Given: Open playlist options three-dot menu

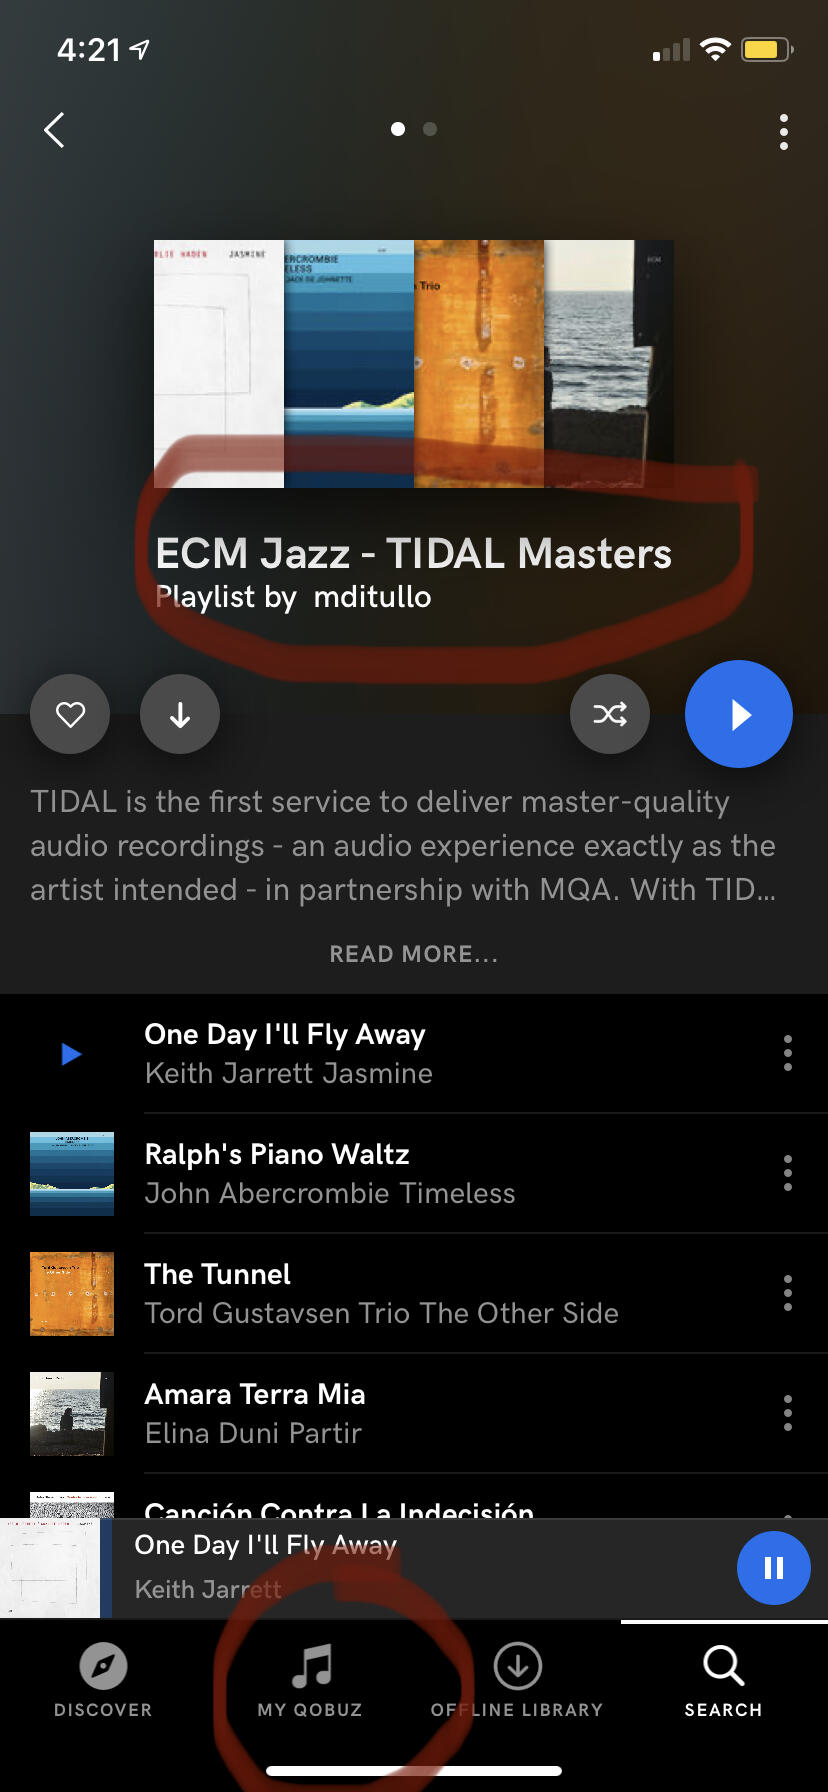Looking at the screenshot, I should point(784,132).
